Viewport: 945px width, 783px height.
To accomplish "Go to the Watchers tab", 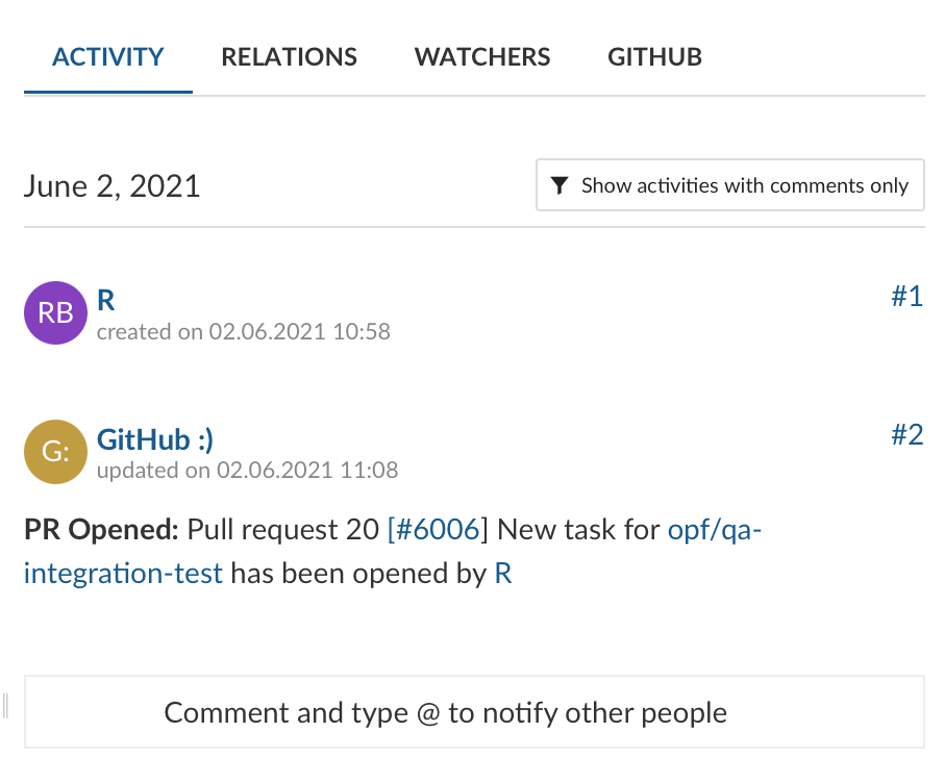I will pos(482,57).
